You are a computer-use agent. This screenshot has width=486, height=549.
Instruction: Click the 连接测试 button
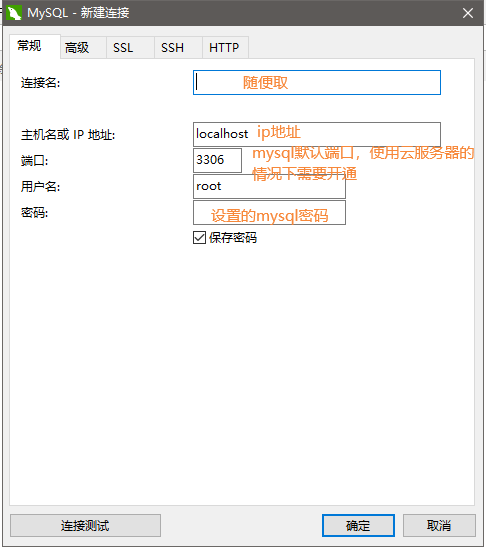pyautogui.click(x=85, y=526)
